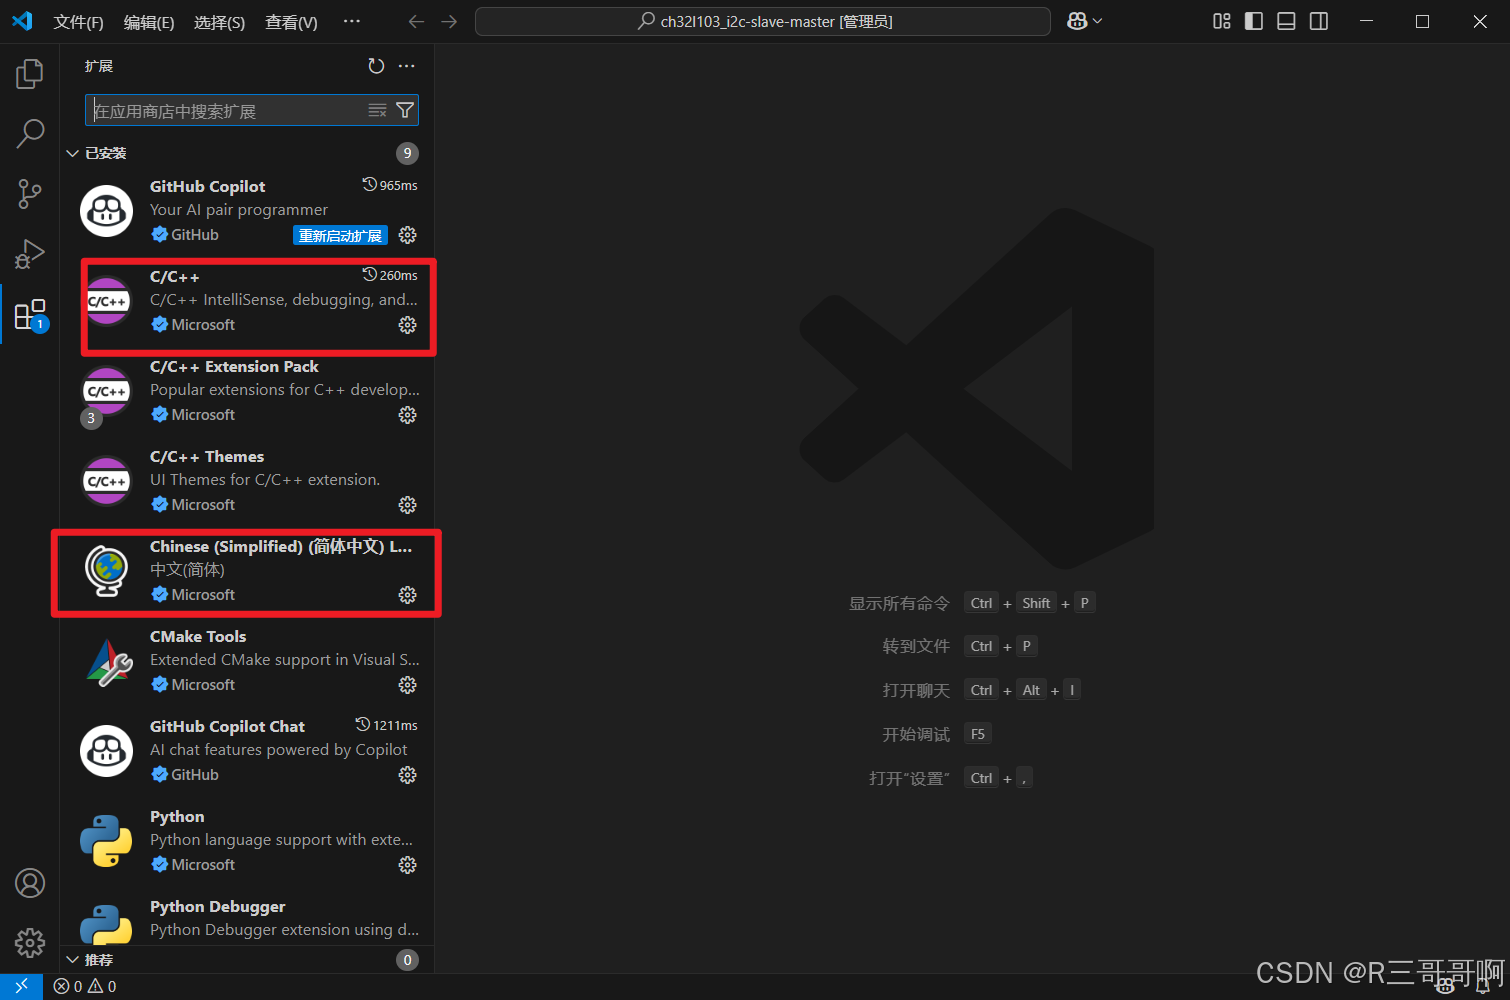Click the installed count badge 9
This screenshot has width=1510, height=1000.
407,153
